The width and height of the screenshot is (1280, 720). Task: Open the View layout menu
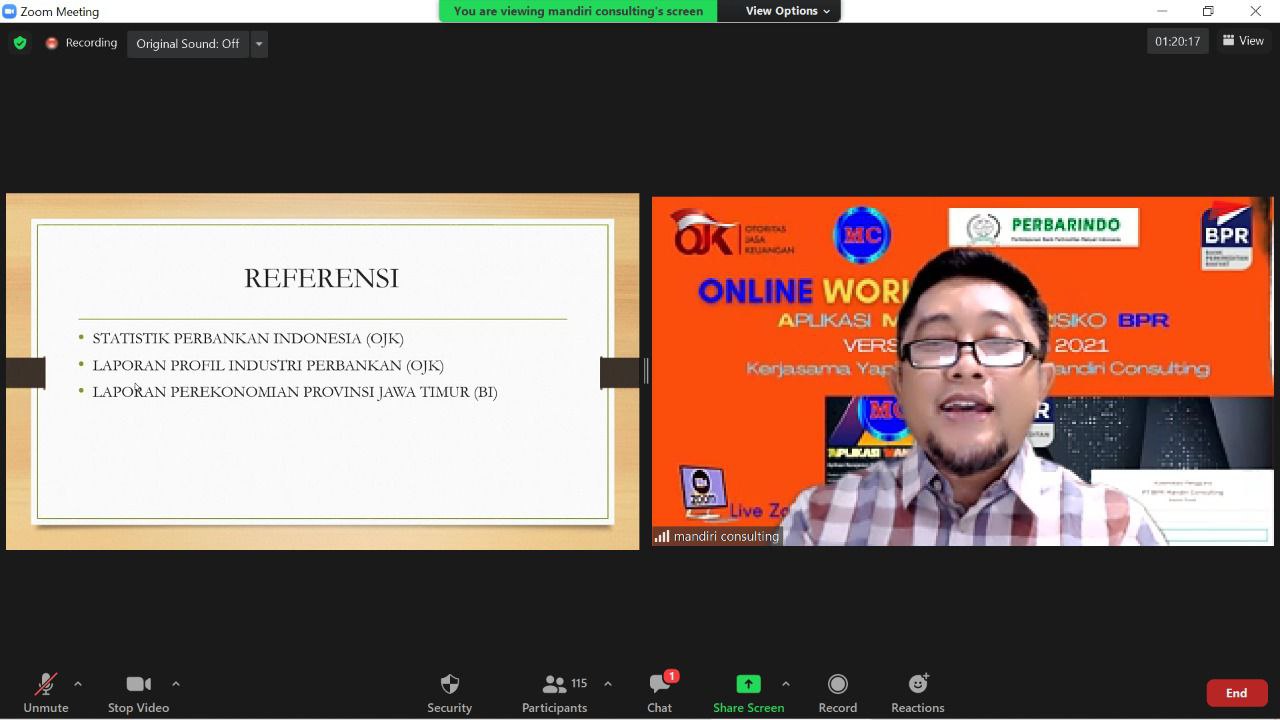(1243, 41)
